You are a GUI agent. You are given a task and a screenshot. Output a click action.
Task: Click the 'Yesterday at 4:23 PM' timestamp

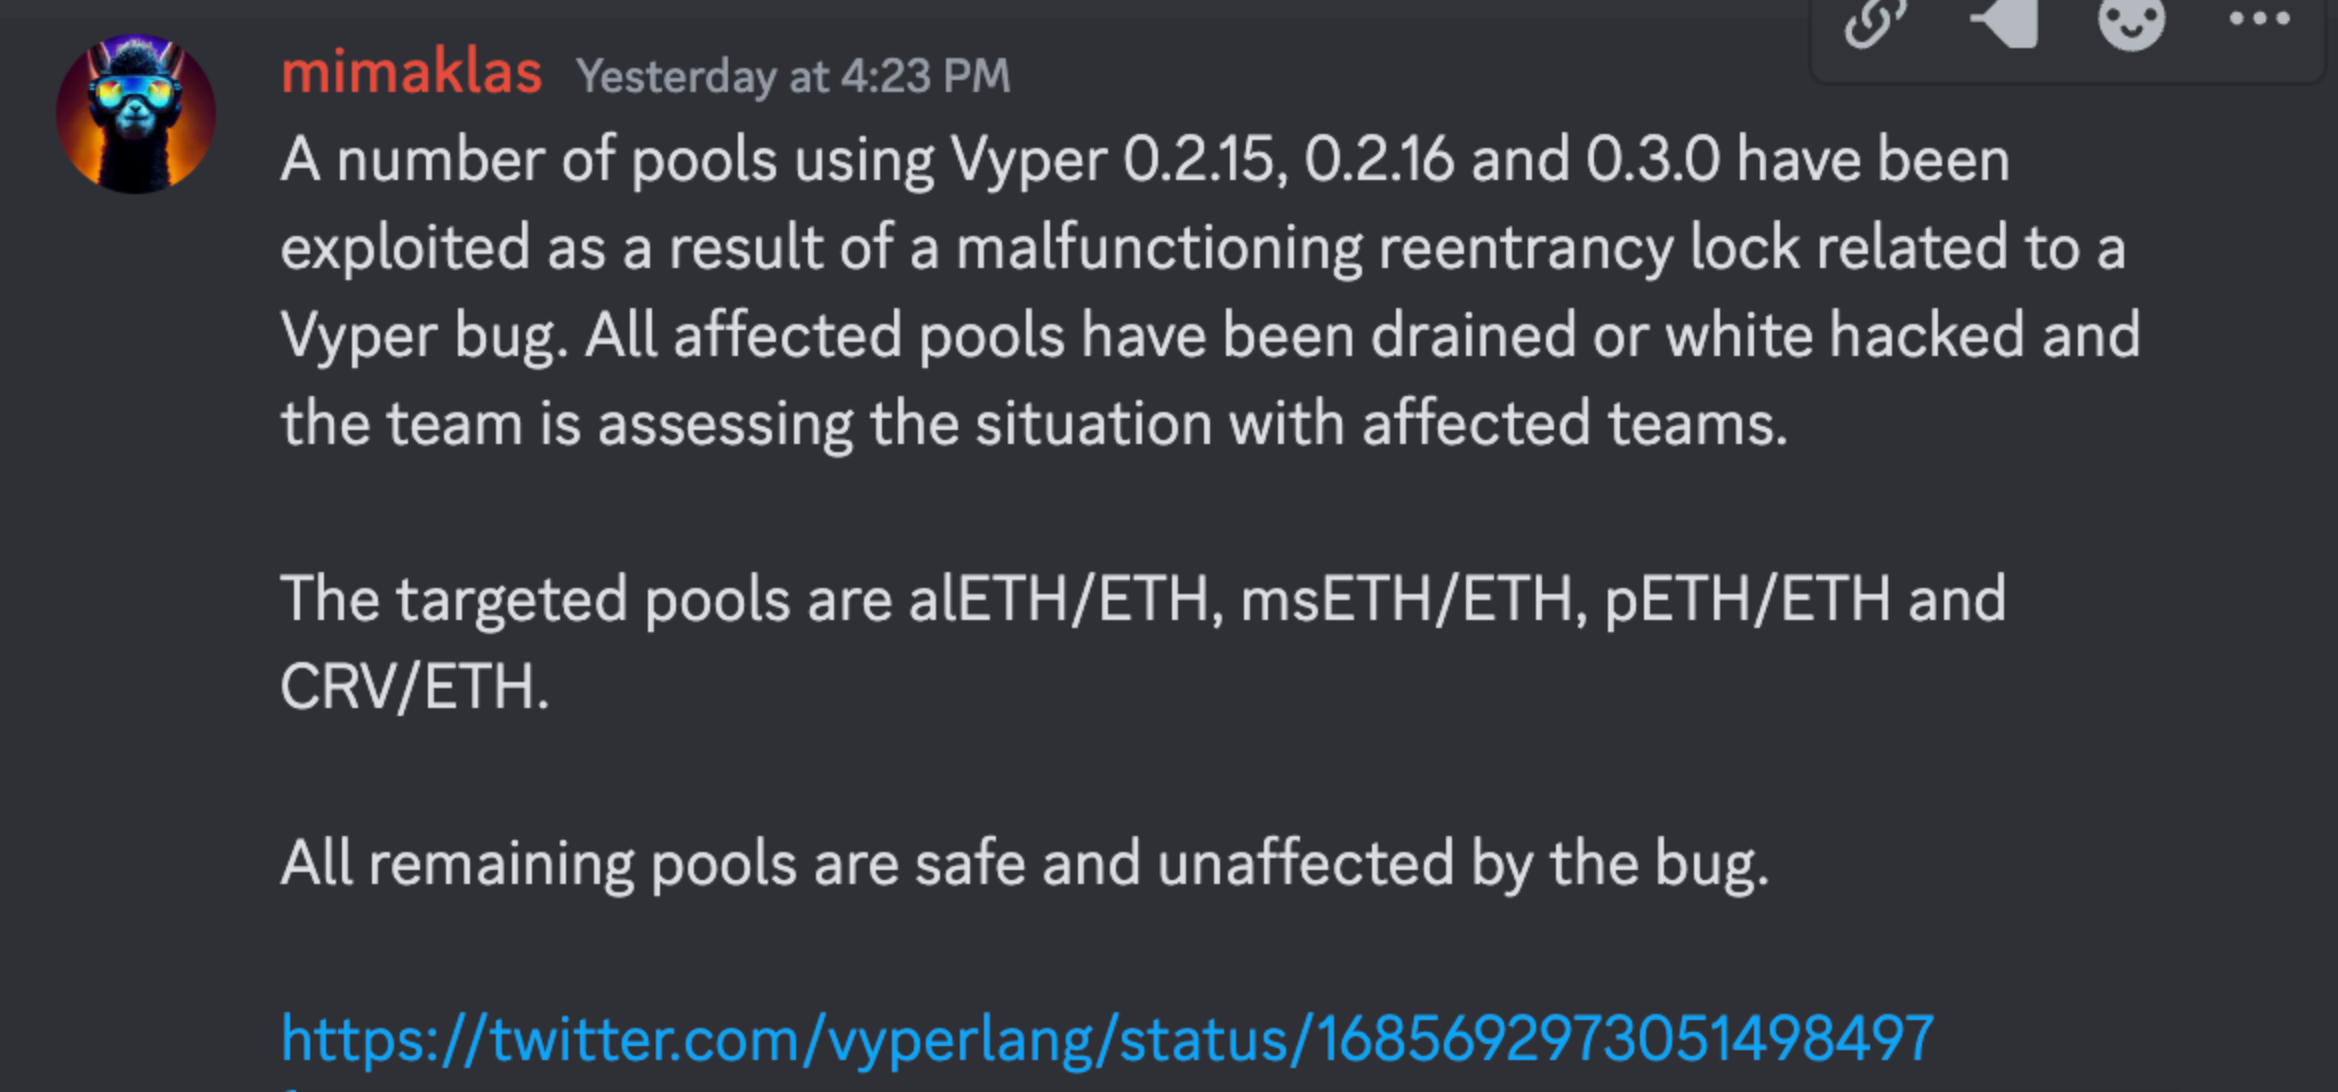click(x=793, y=77)
